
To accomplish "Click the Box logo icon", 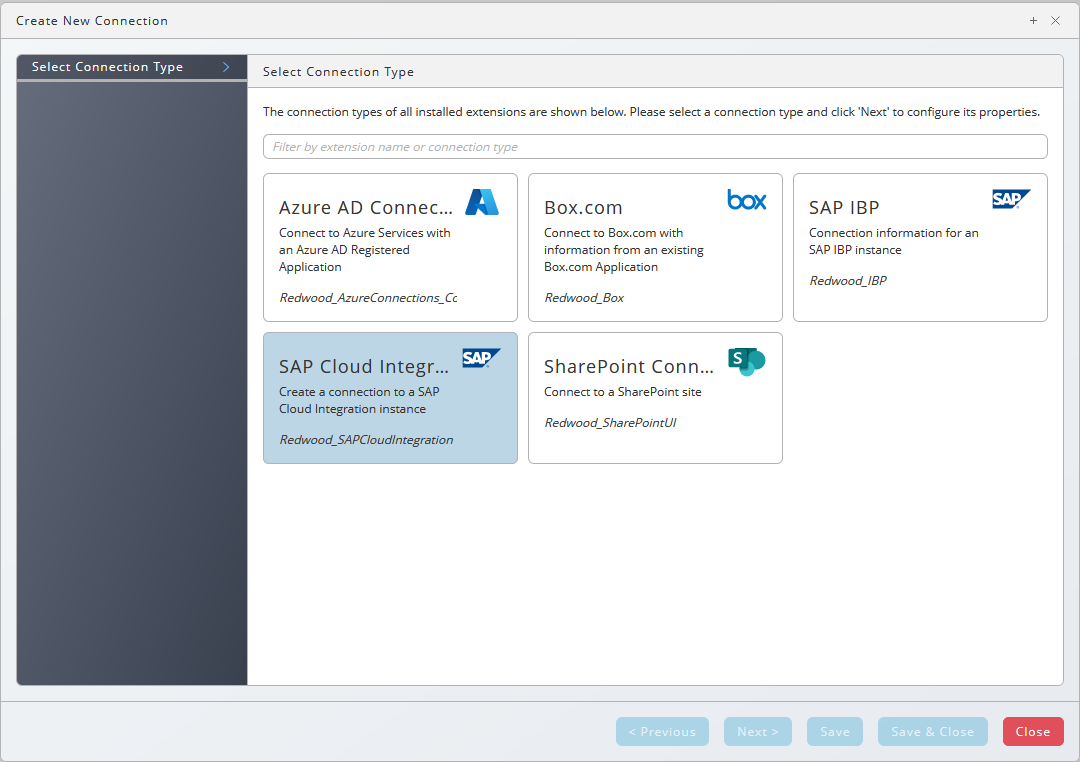I will click(x=747, y=200).
